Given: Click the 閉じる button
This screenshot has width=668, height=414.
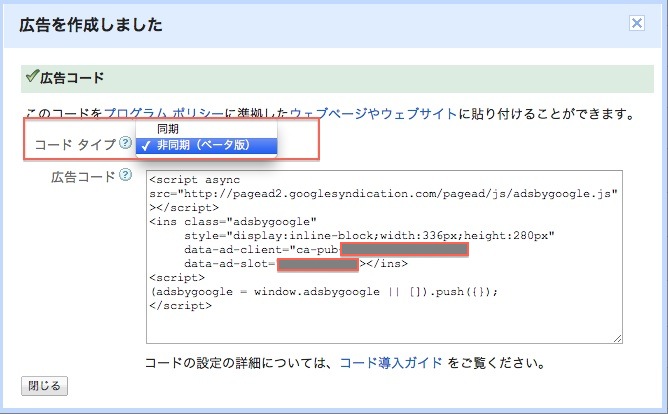Looking at the screenshot, I should [x=44, y=386].
